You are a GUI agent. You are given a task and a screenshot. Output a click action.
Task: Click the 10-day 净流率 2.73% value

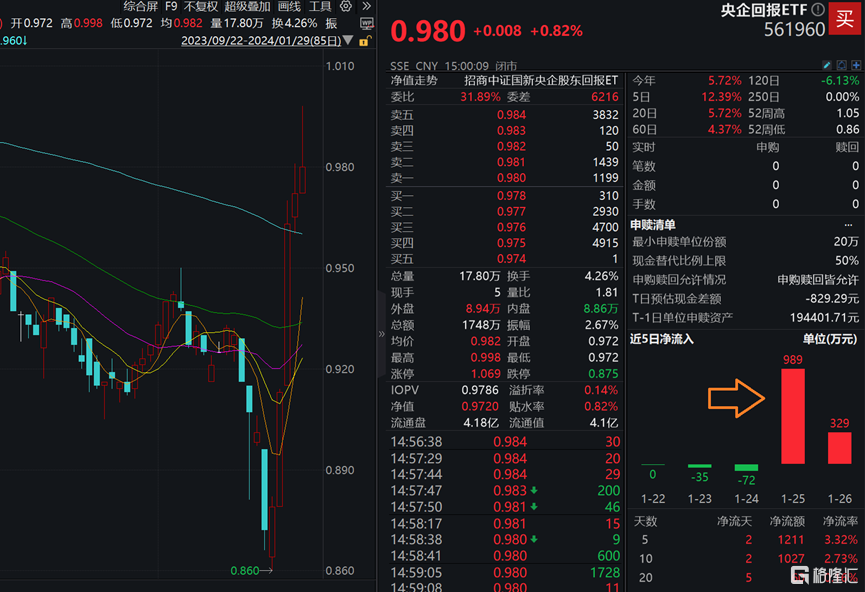coord(841,558)
